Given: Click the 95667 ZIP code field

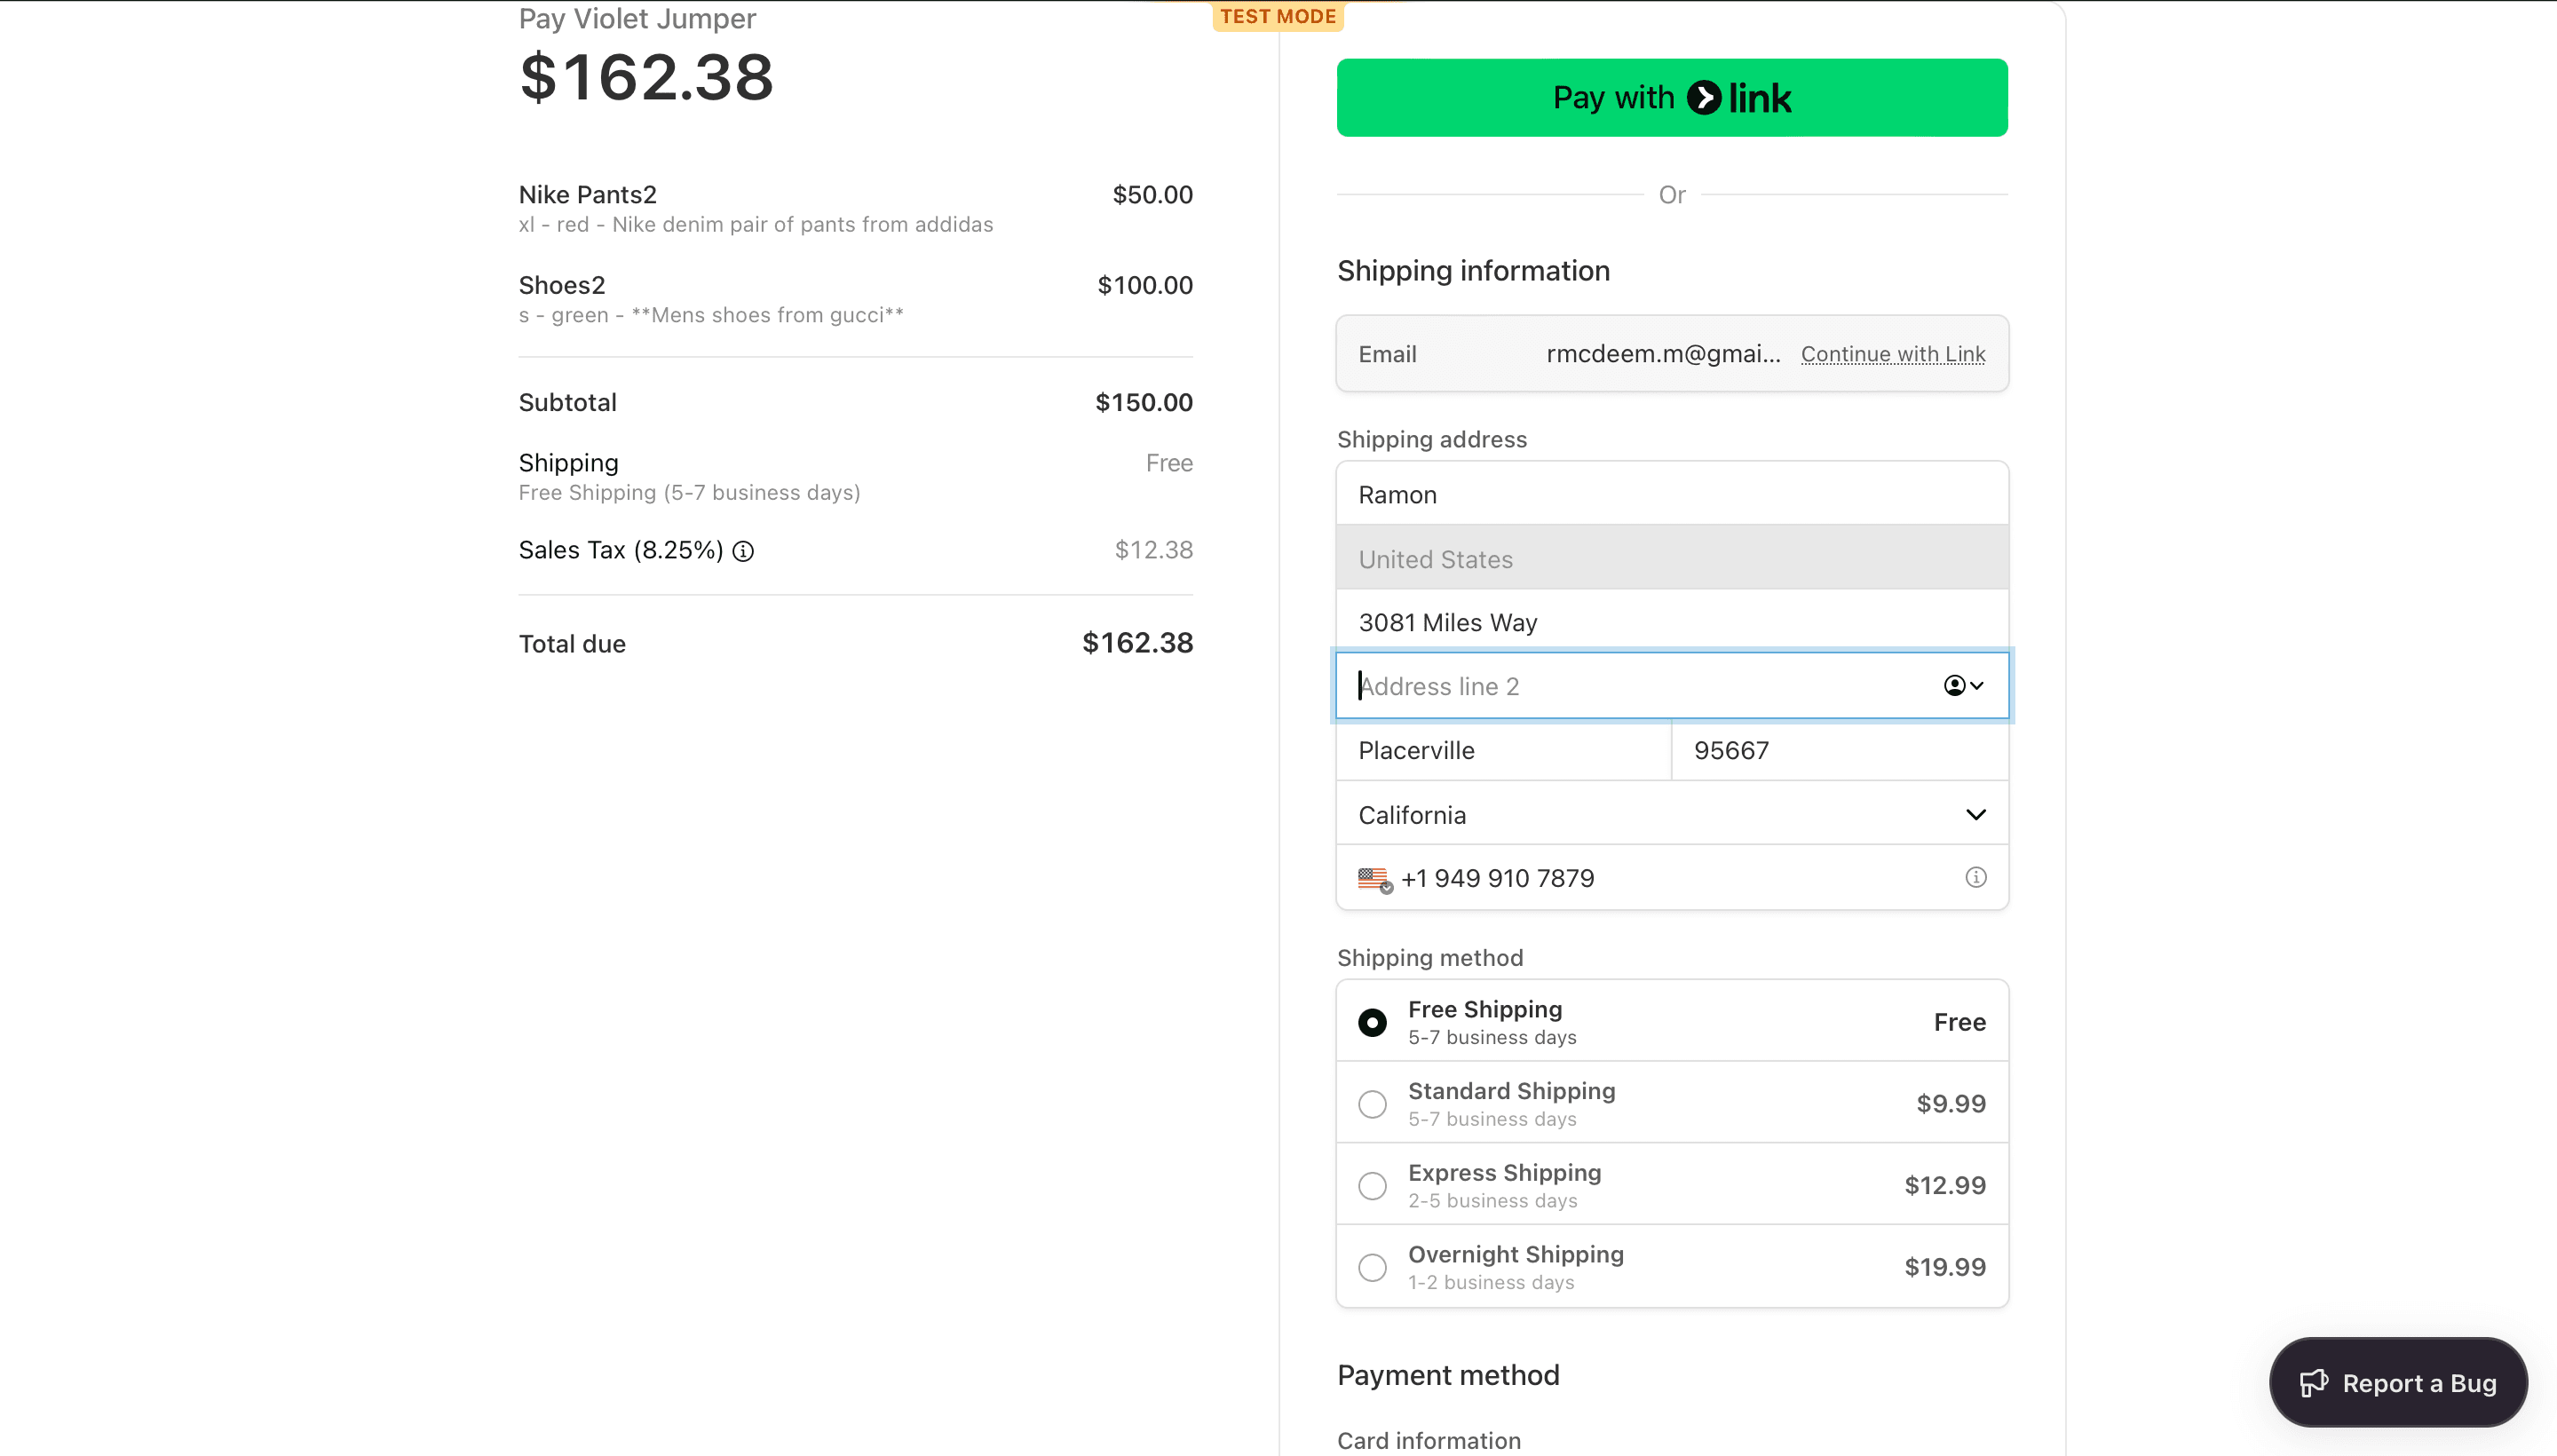Looking at the screenshot, I should (x=1838, y=750).
